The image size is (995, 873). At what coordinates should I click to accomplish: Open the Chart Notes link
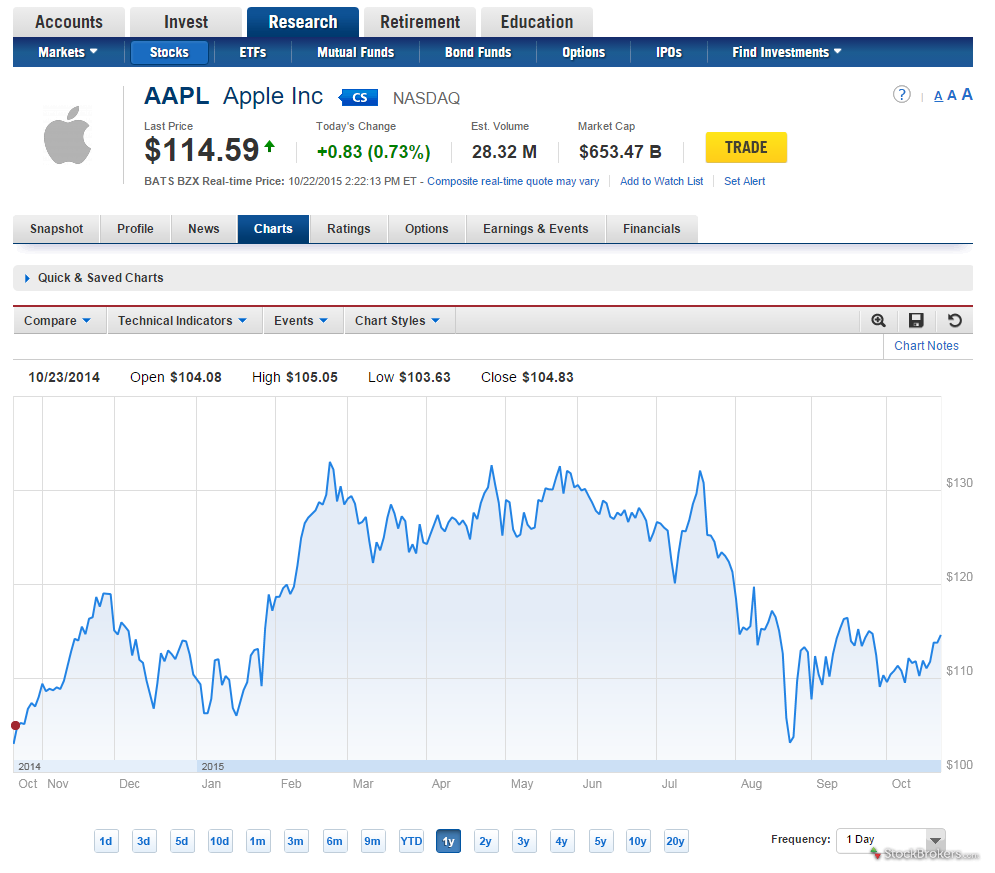[x=926, y=346]
